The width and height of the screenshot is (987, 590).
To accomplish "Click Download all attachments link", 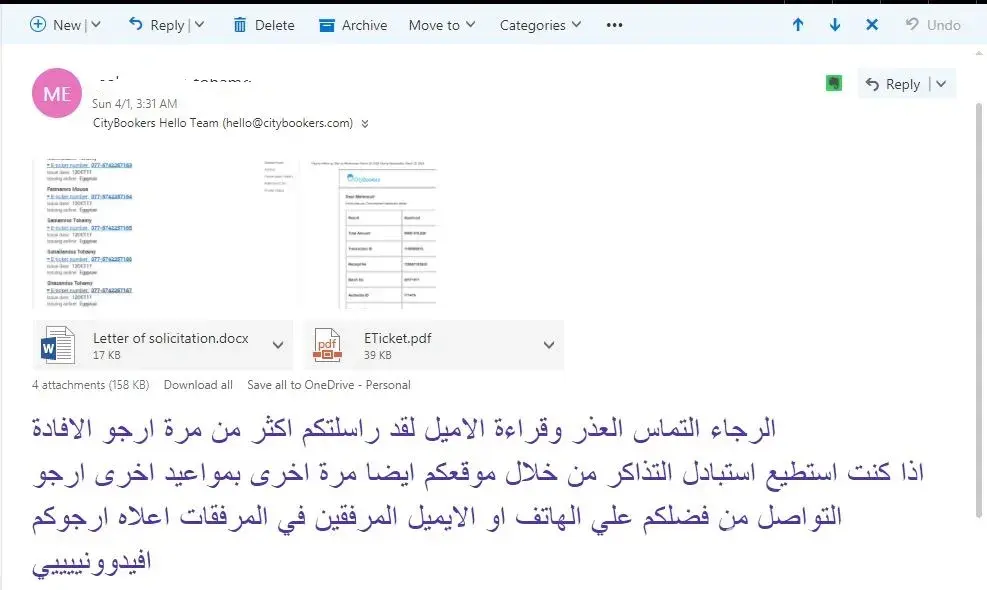I will click(x=198, y=385).
